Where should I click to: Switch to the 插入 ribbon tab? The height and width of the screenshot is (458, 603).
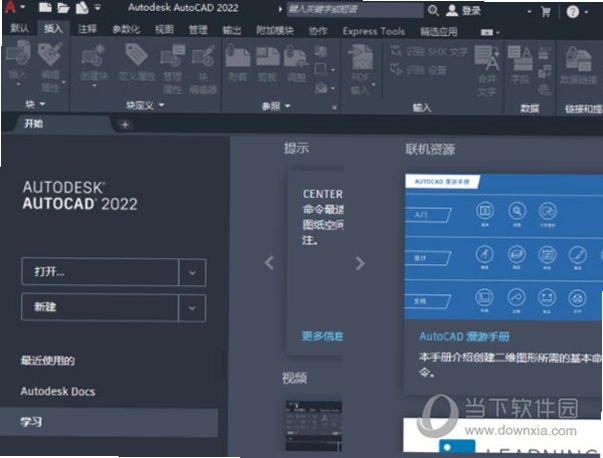(53, 28)
